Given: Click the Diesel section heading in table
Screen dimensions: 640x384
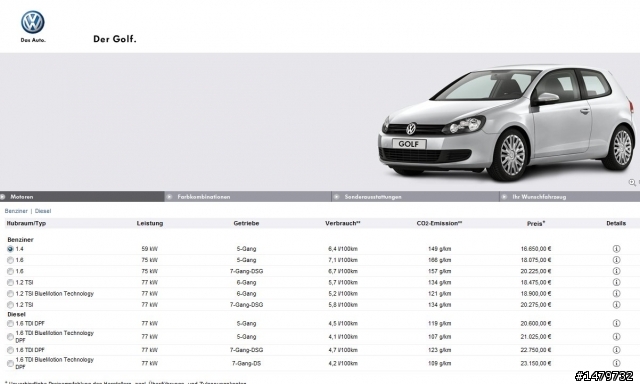Looking at the screenshot, I should (x=16, y=314).
